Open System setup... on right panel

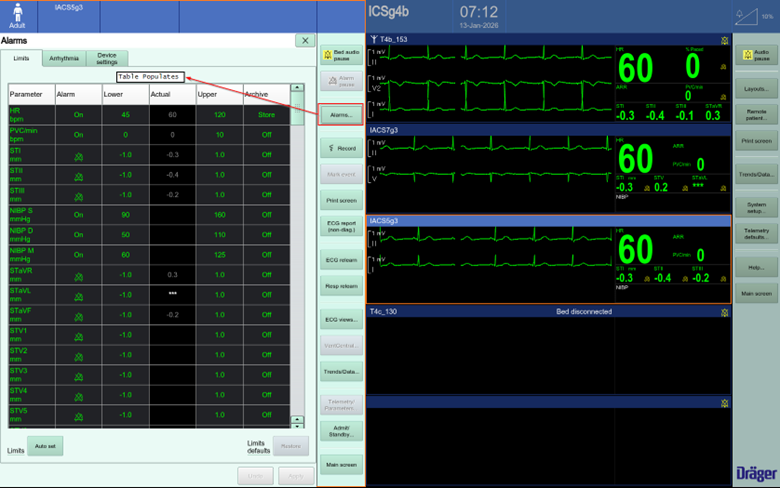[755, 207]
